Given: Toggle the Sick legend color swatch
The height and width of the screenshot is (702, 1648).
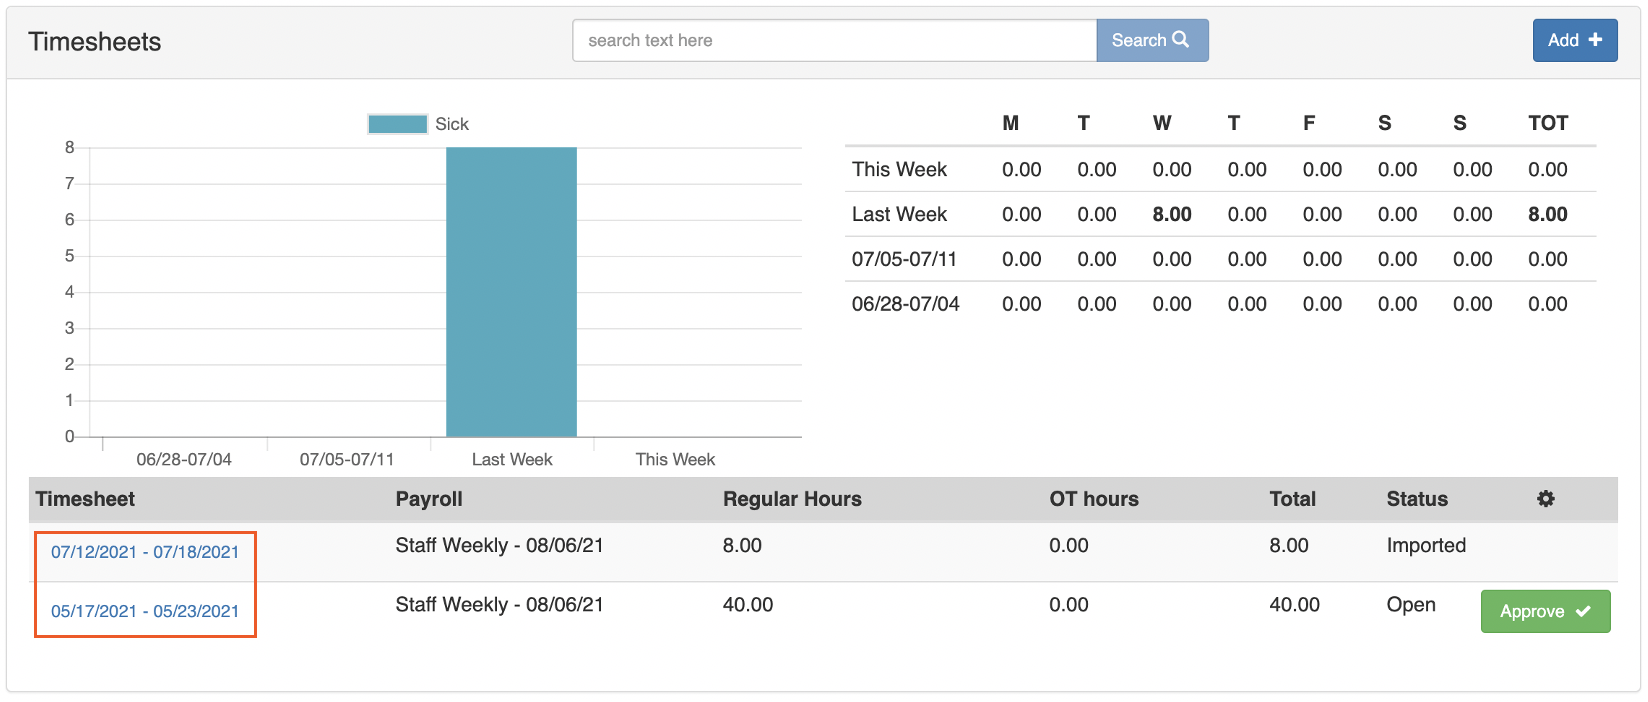Looking at the screenshot, I should [x=397, y=124].
